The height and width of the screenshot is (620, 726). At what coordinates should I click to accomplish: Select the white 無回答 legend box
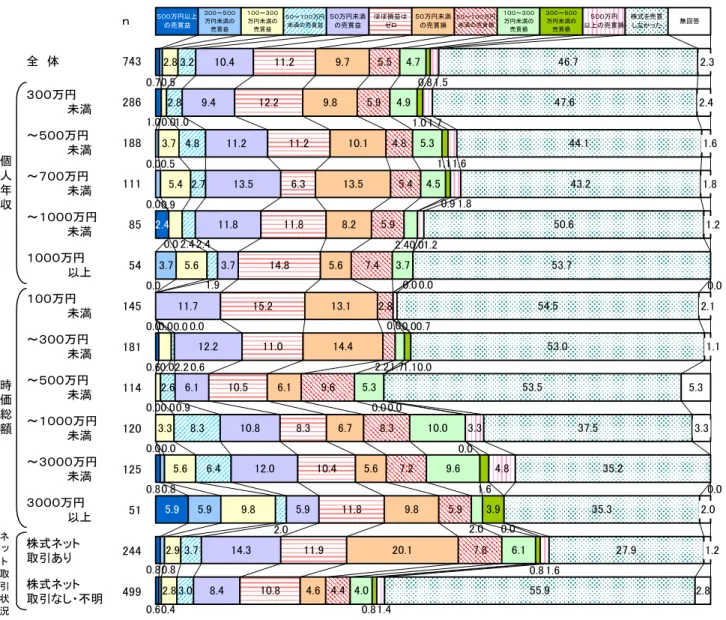689,21
